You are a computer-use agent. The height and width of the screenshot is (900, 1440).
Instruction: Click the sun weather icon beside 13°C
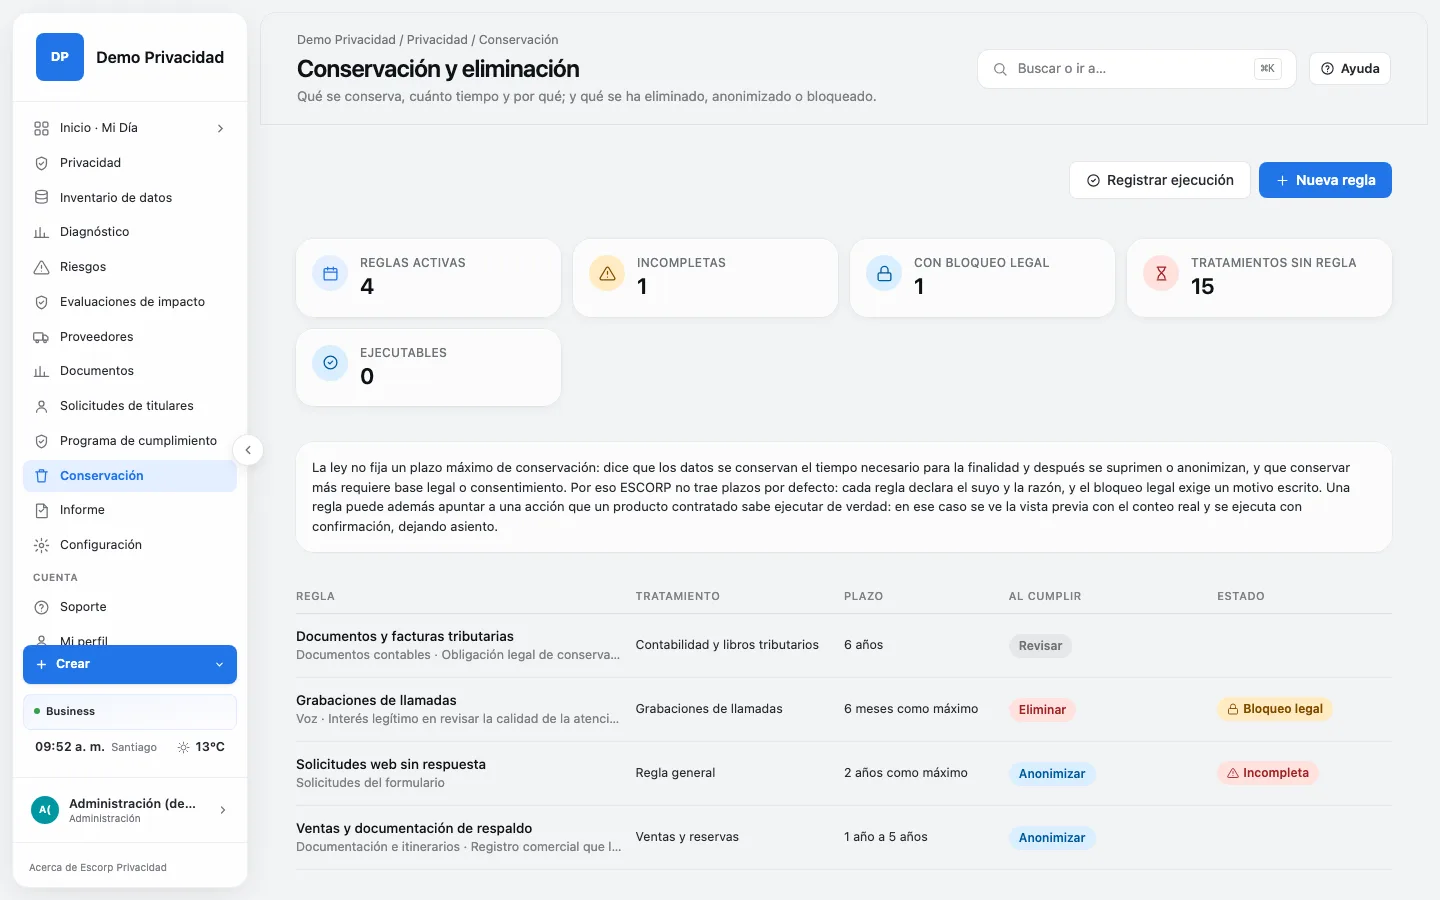(183, 747)
